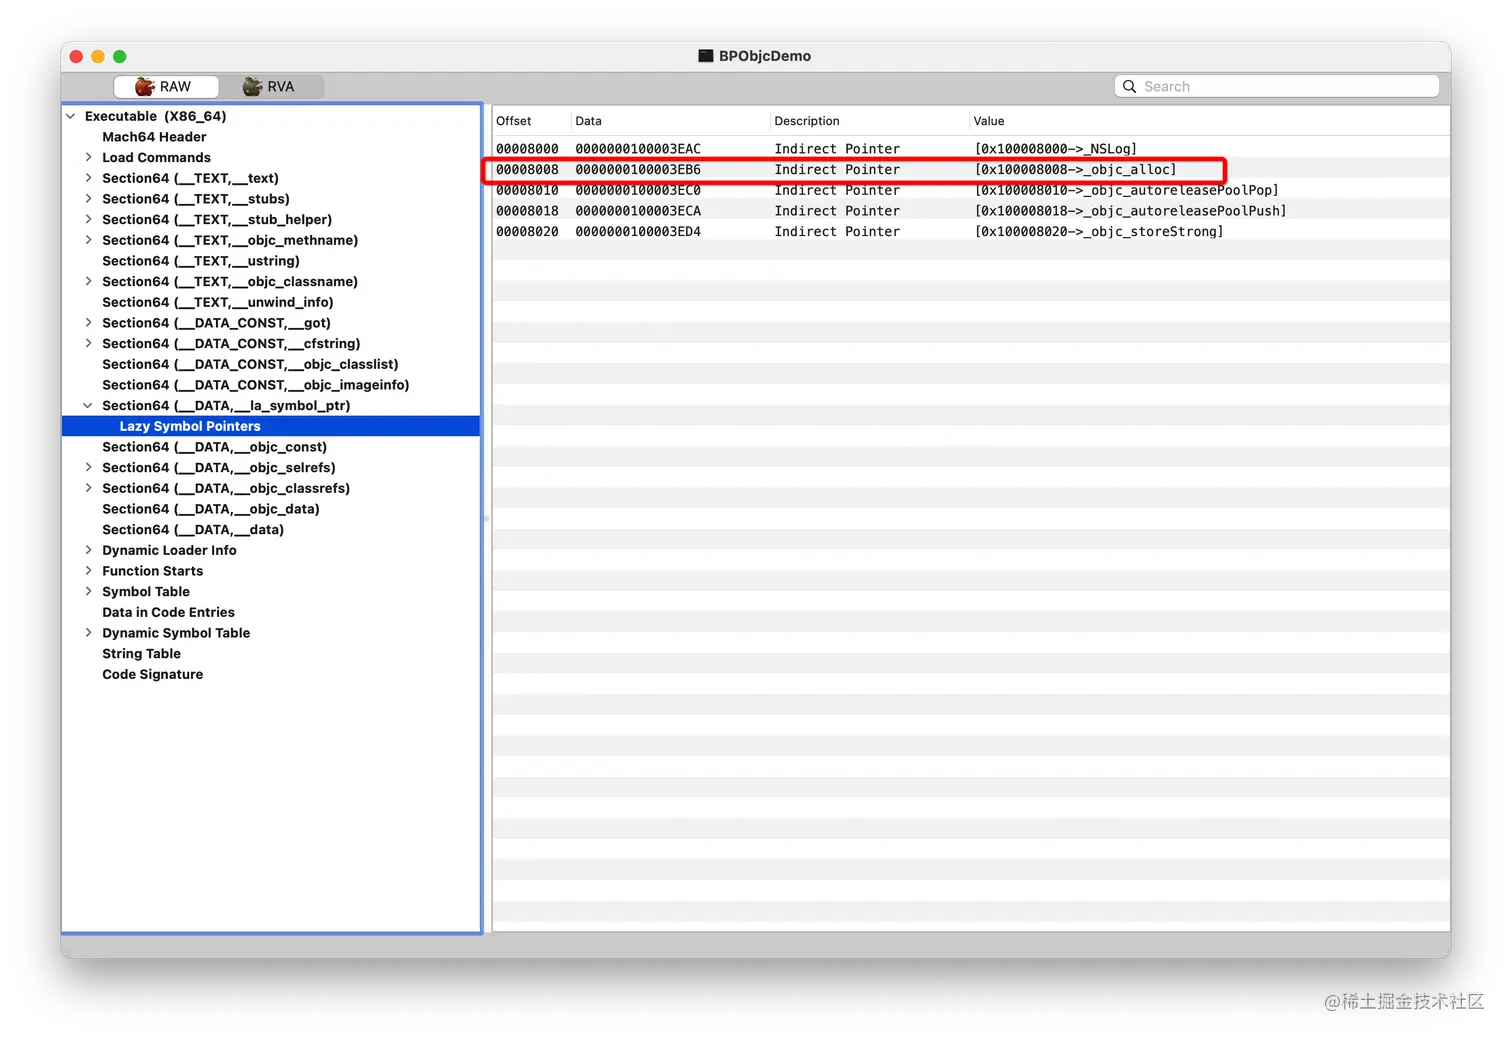This screenshot has width=1512, height=1039.
Task: Expand the Dynamic Symbol Table node
Action: click(88, 633)
